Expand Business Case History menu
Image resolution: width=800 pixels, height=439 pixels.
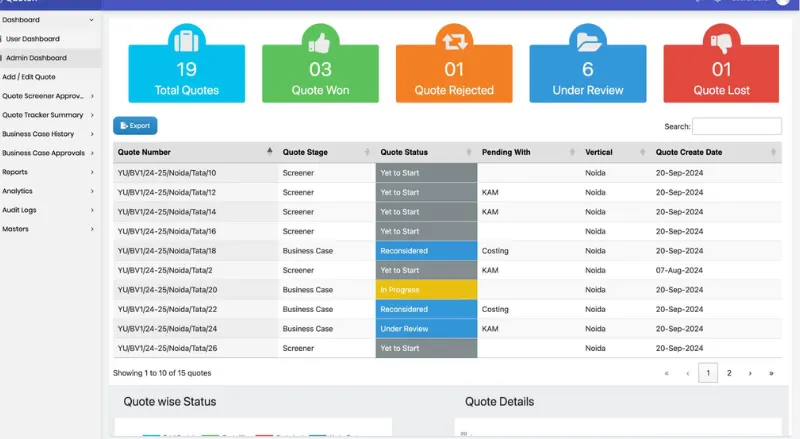(92, 134)
